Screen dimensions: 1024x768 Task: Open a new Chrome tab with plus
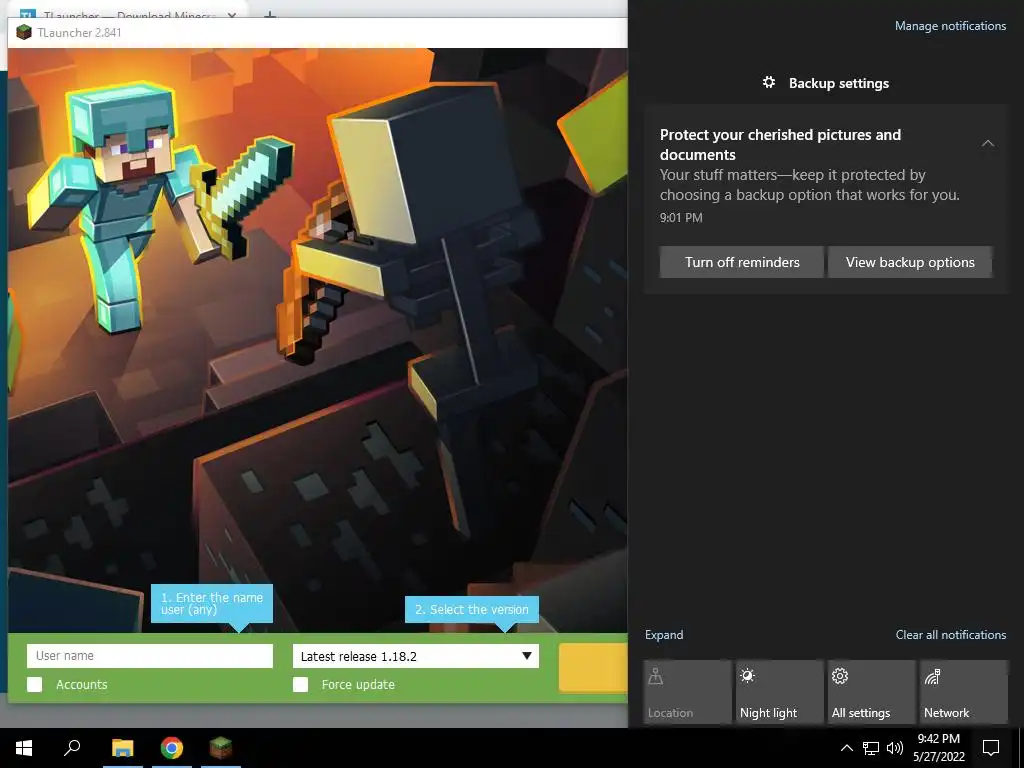coord(270,14)
